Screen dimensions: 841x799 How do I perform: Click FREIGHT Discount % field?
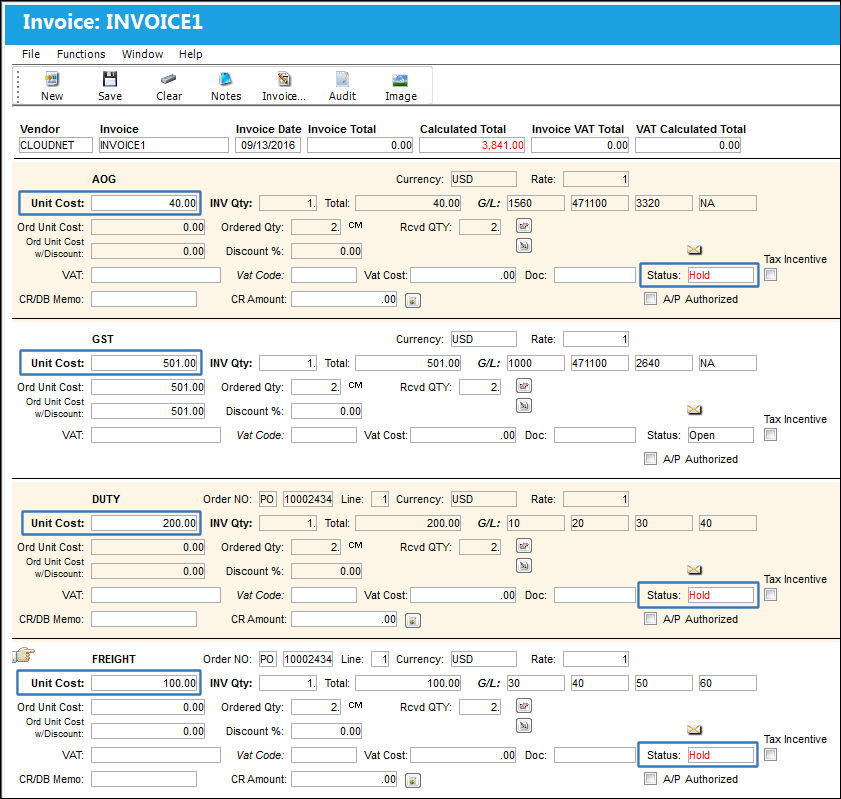(x=327, y=731)
